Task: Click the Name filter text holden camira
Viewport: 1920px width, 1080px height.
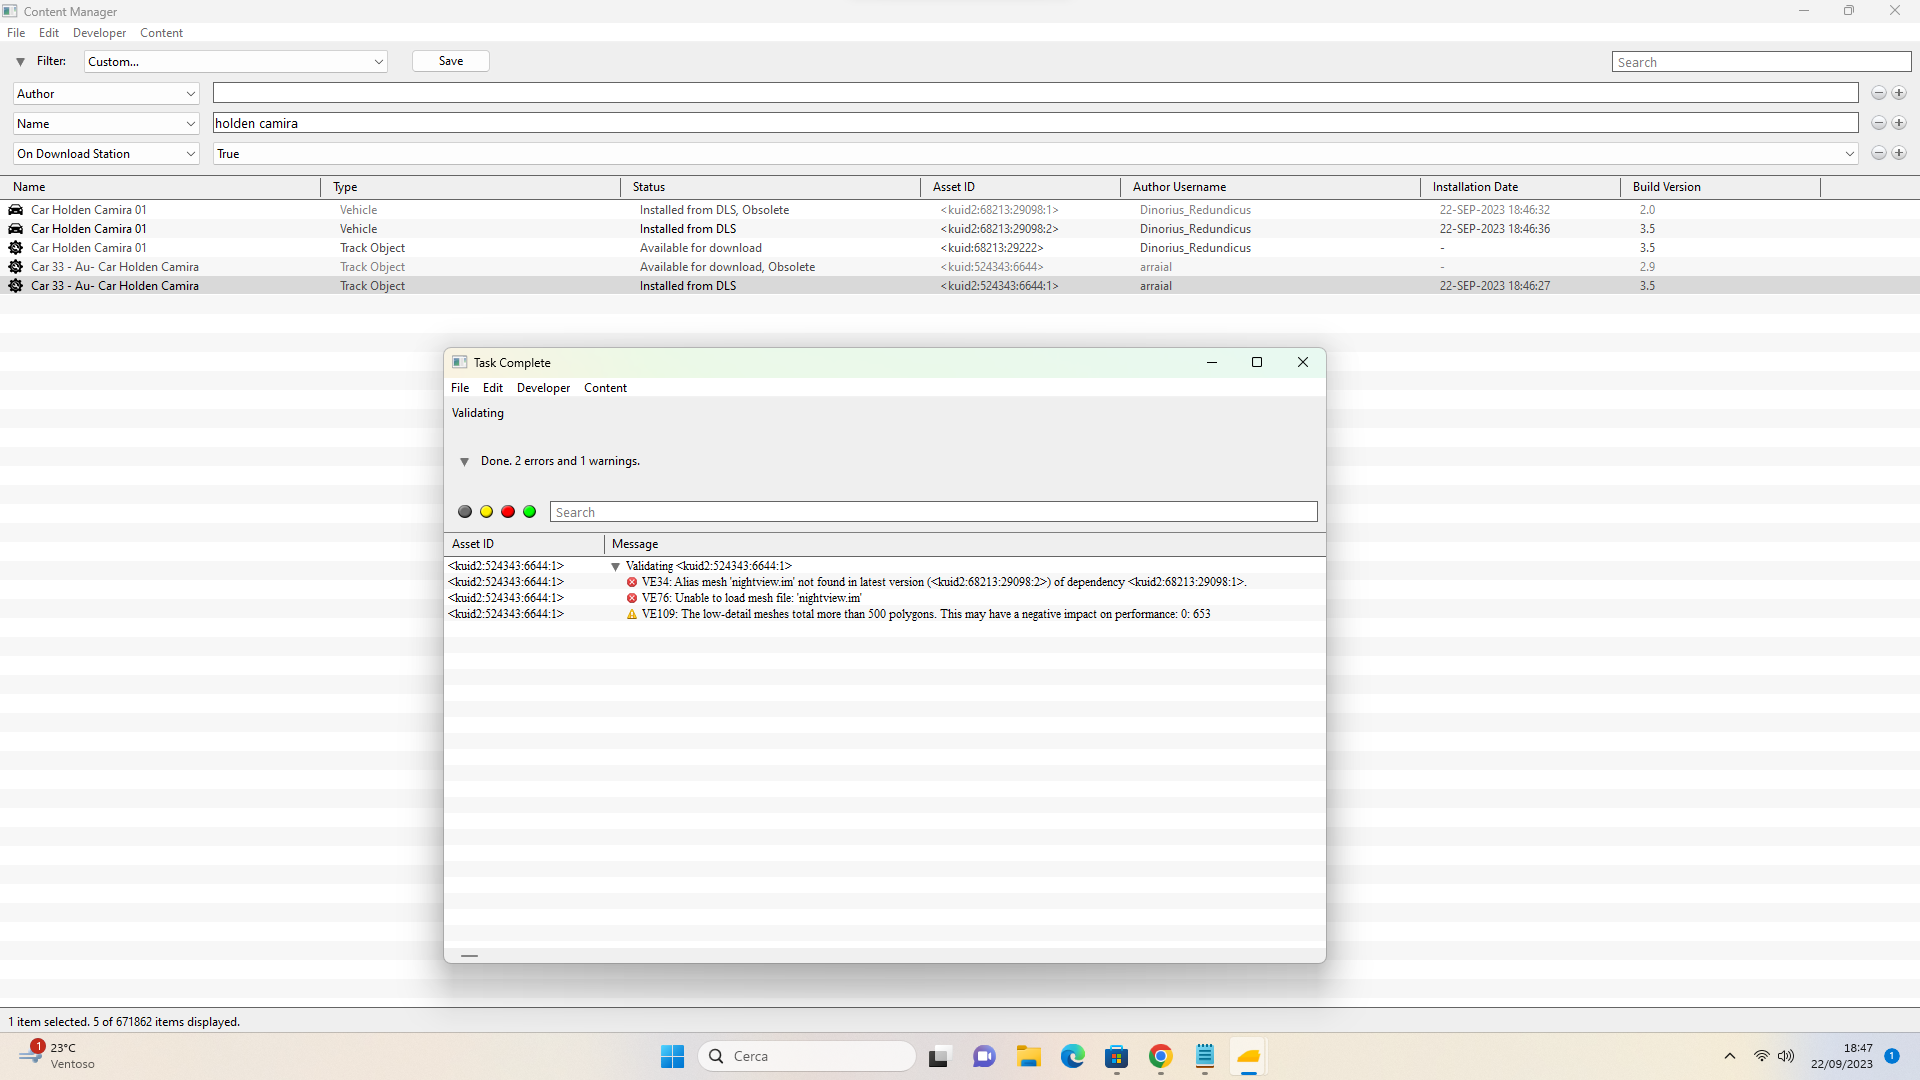Action: [x=256, y=123]
